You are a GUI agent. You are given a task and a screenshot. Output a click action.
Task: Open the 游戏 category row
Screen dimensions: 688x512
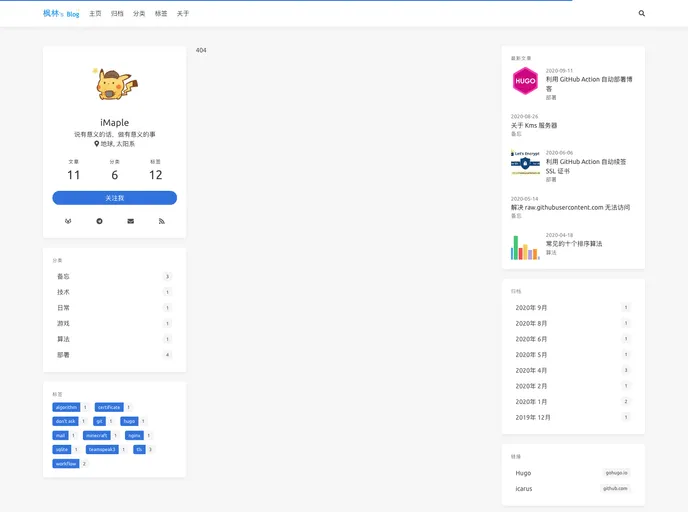(x=115, y=323)
